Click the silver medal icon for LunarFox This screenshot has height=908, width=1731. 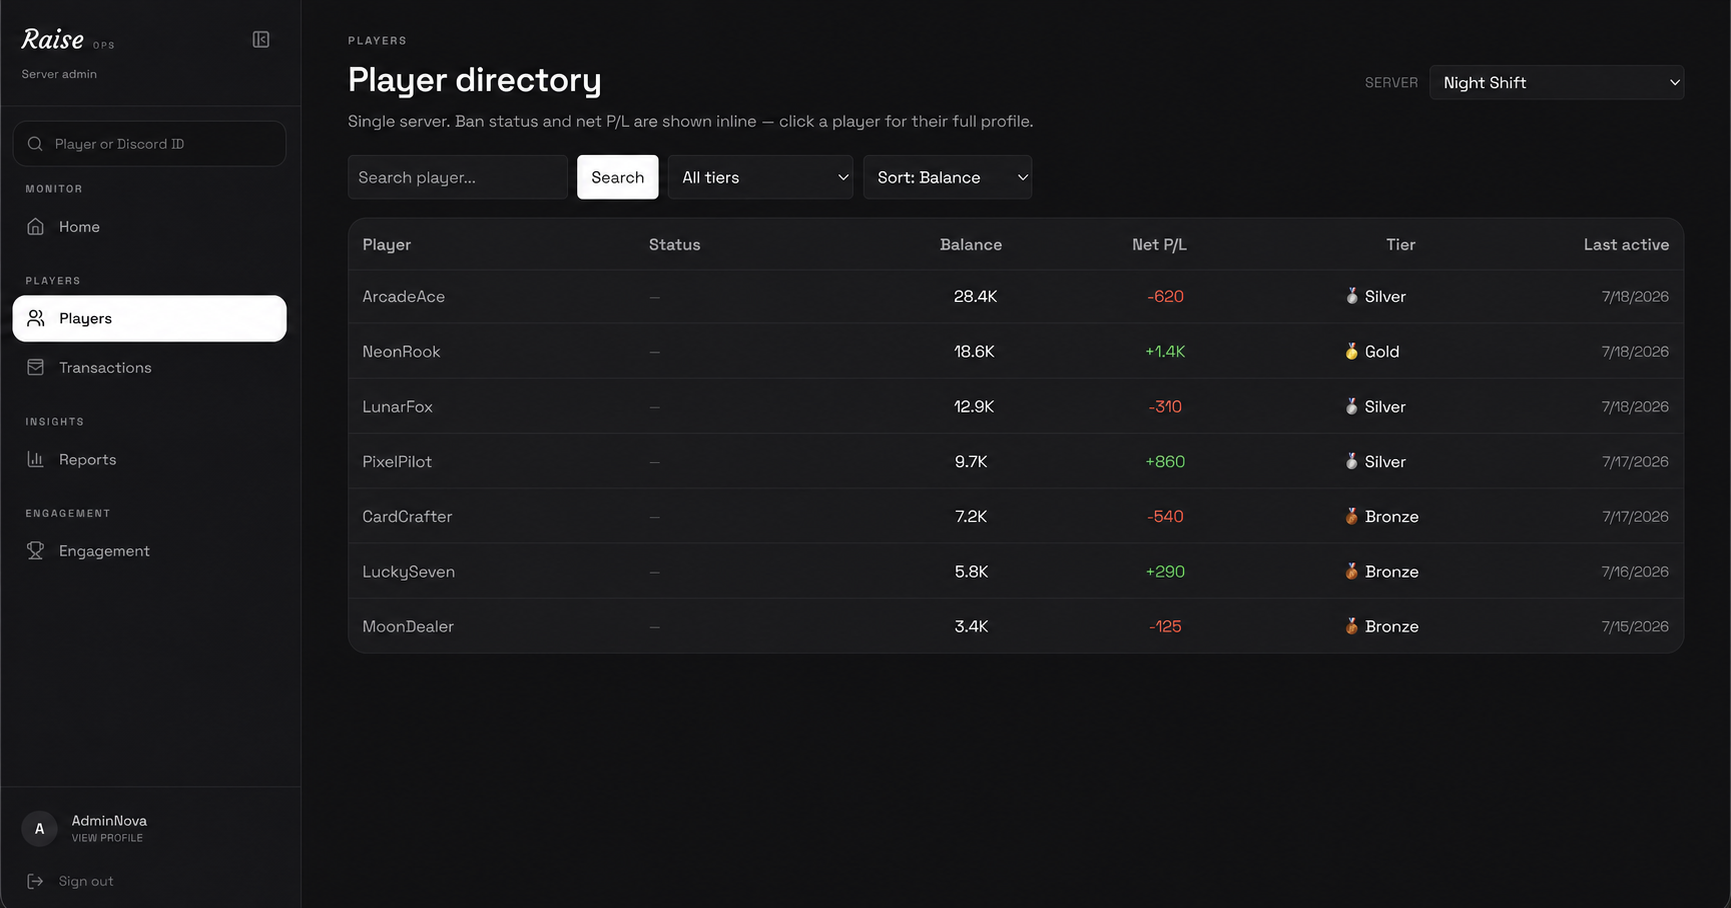pos(1351,406)
